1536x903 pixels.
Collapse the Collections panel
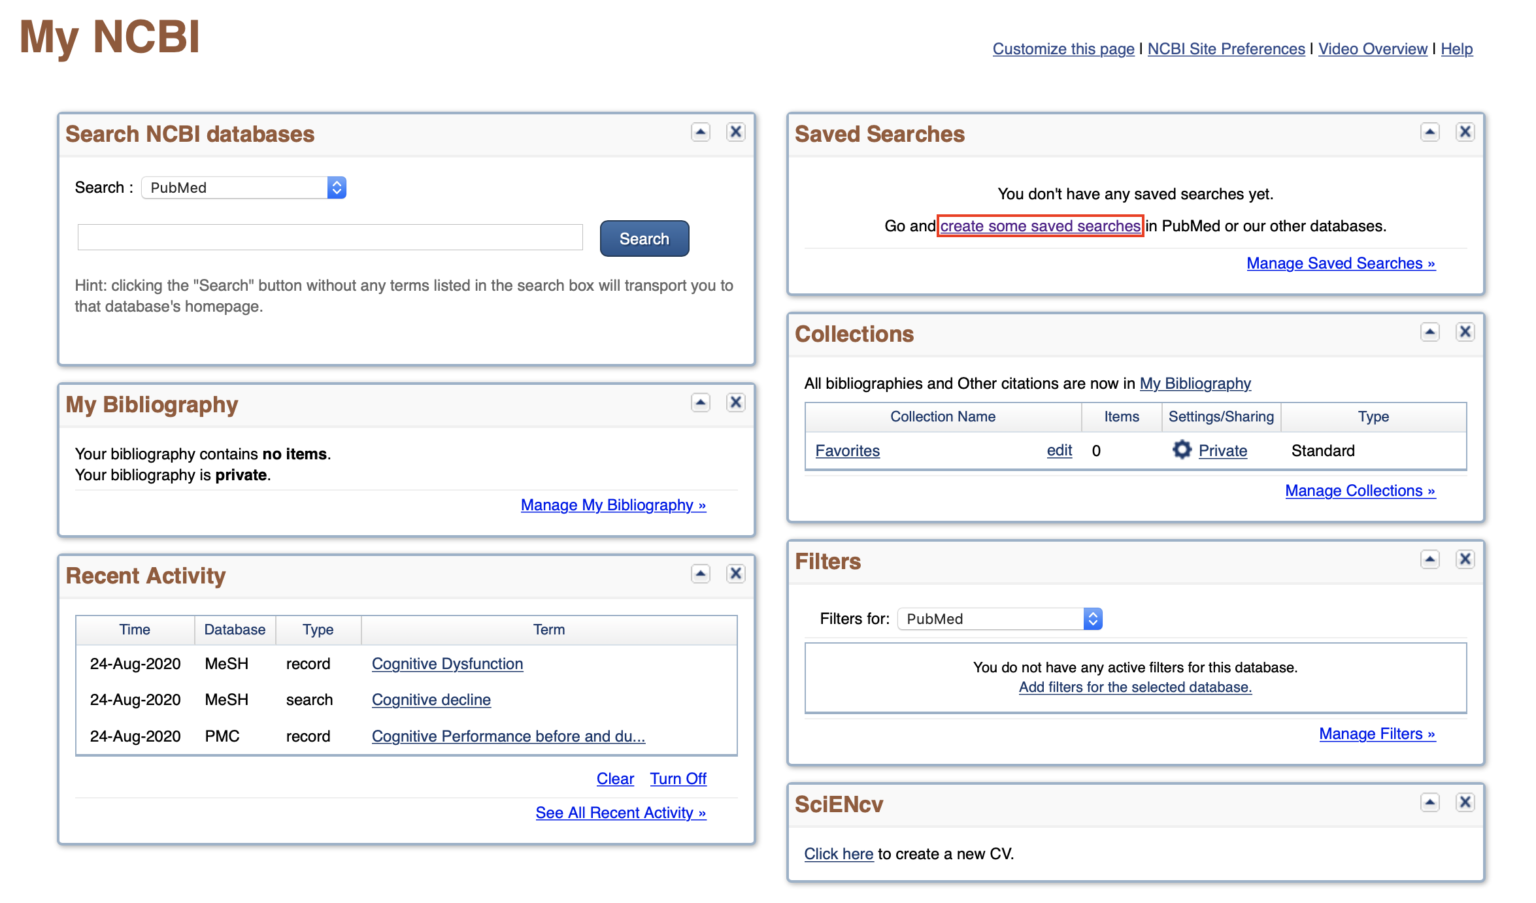coord(1430,332)
